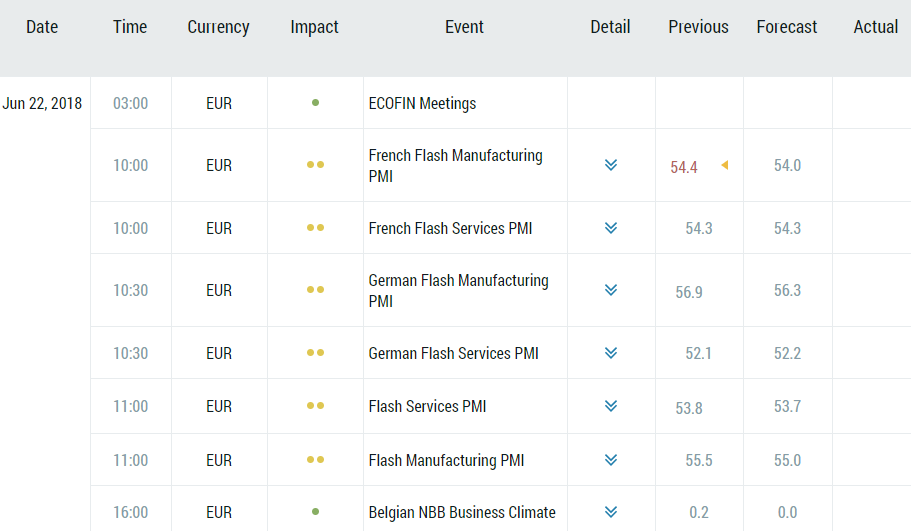Click ECOFIN Meetings low impact dot
The image size is (911, 531).
point(315,103)
